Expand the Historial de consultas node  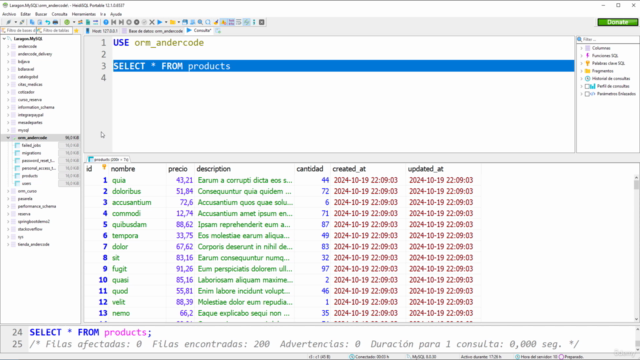point(582,78)
